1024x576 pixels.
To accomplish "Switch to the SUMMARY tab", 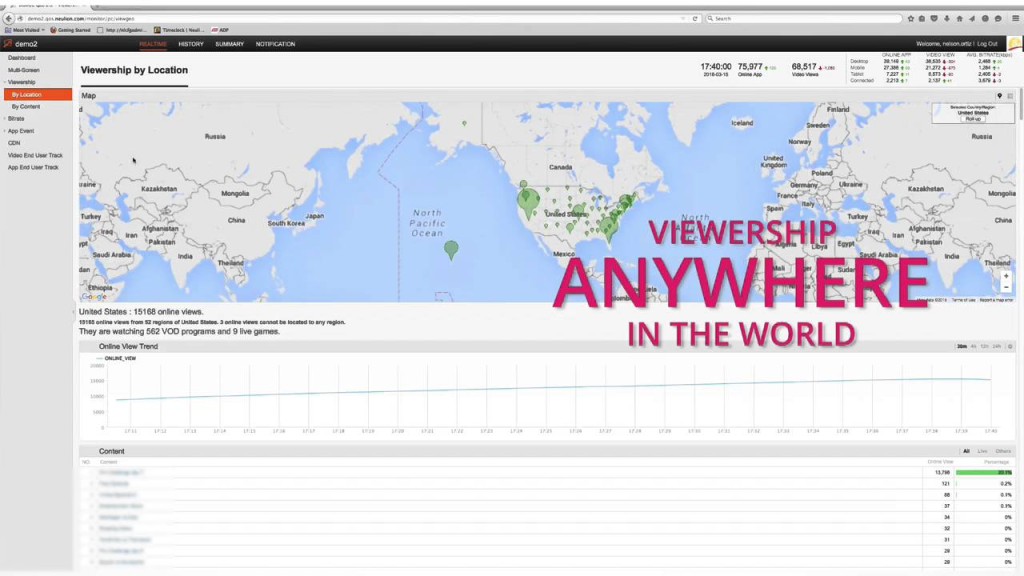I will (229, 43).
